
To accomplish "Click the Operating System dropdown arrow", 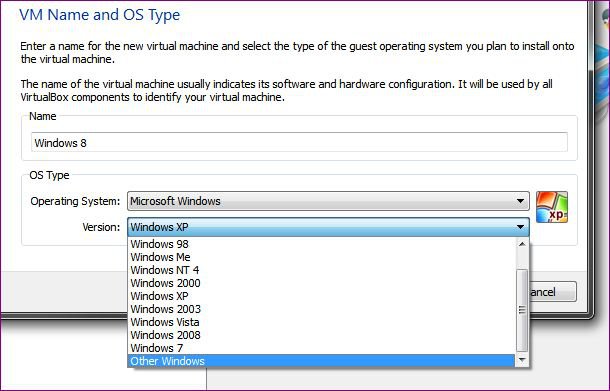I will pyautogui.click(x=520, y=201).
